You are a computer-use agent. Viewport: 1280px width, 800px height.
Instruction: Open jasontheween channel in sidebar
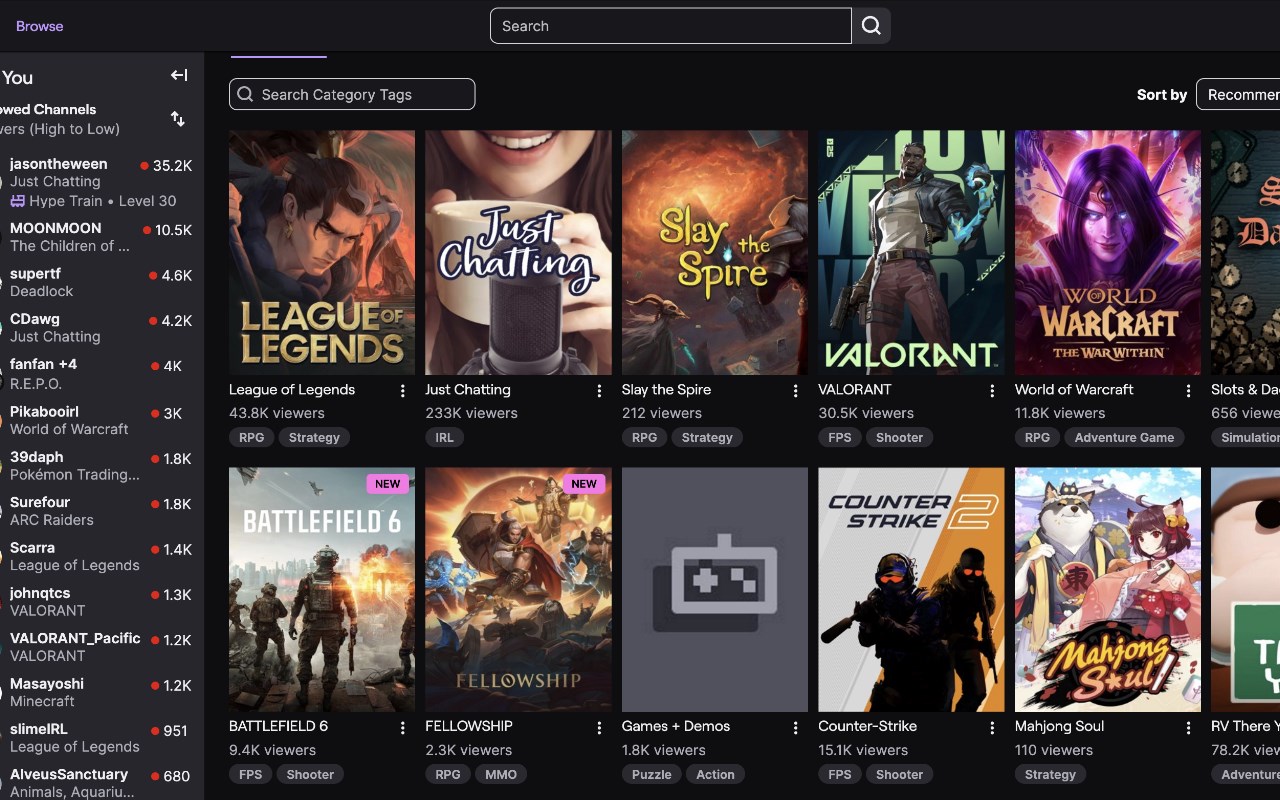pyautogui.click(x=100, y=182)
